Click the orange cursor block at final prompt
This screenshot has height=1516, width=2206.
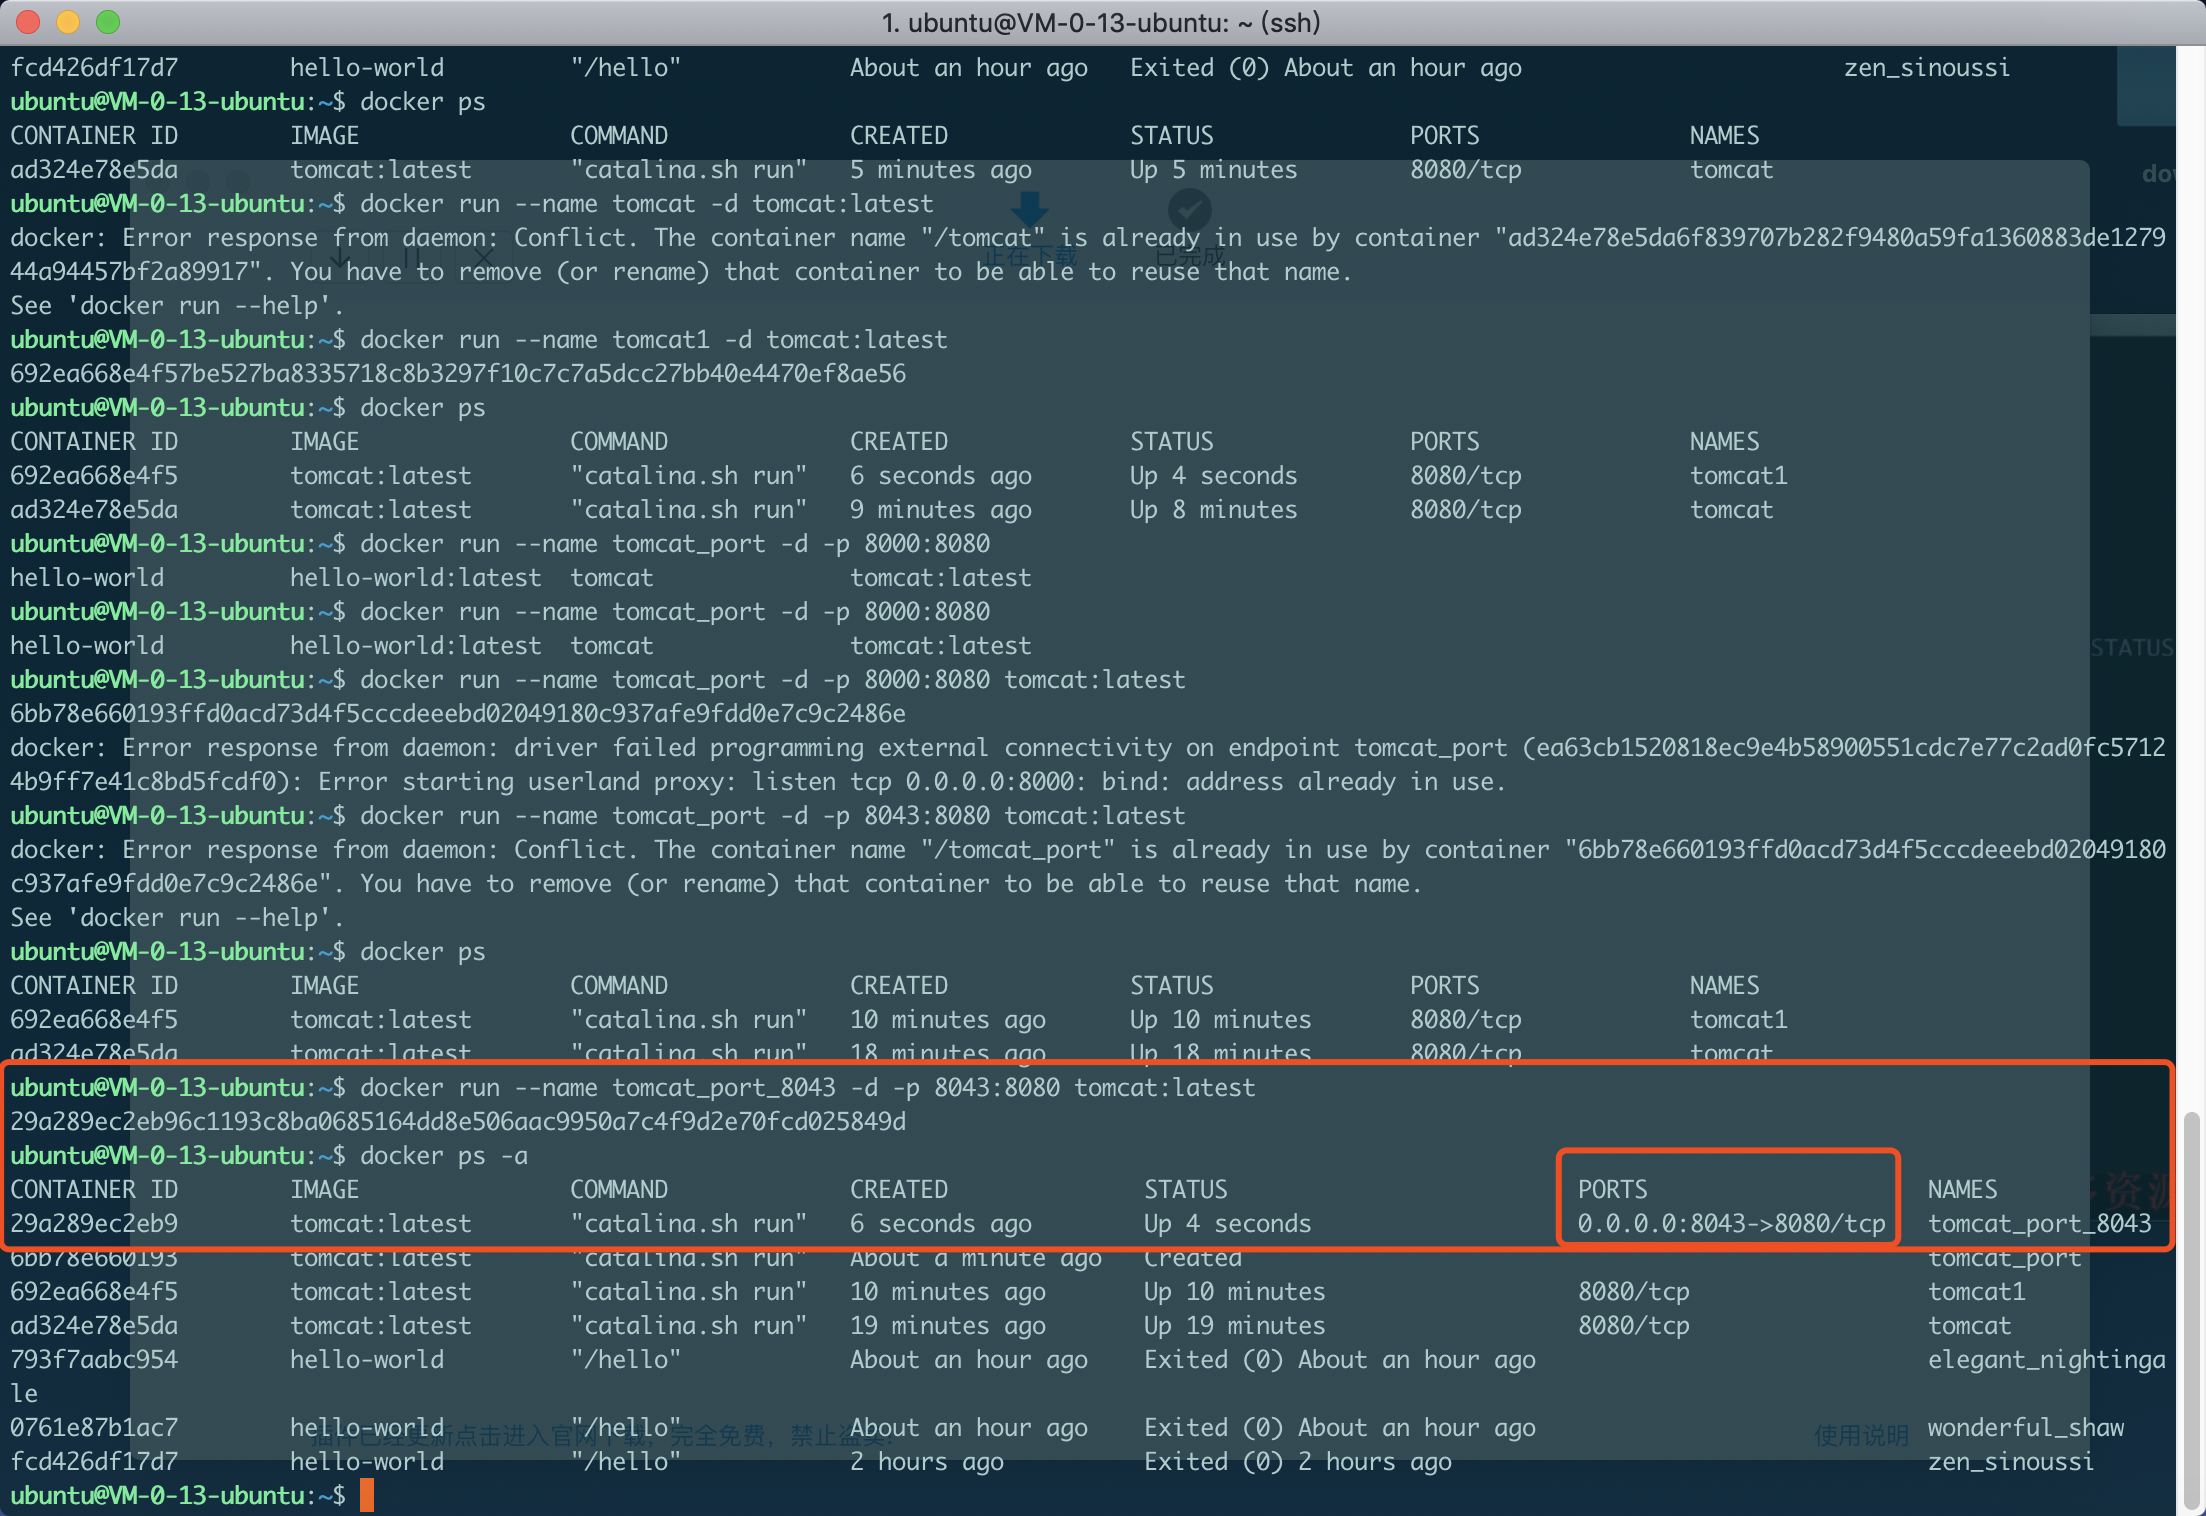click(x=367, y=1495)
